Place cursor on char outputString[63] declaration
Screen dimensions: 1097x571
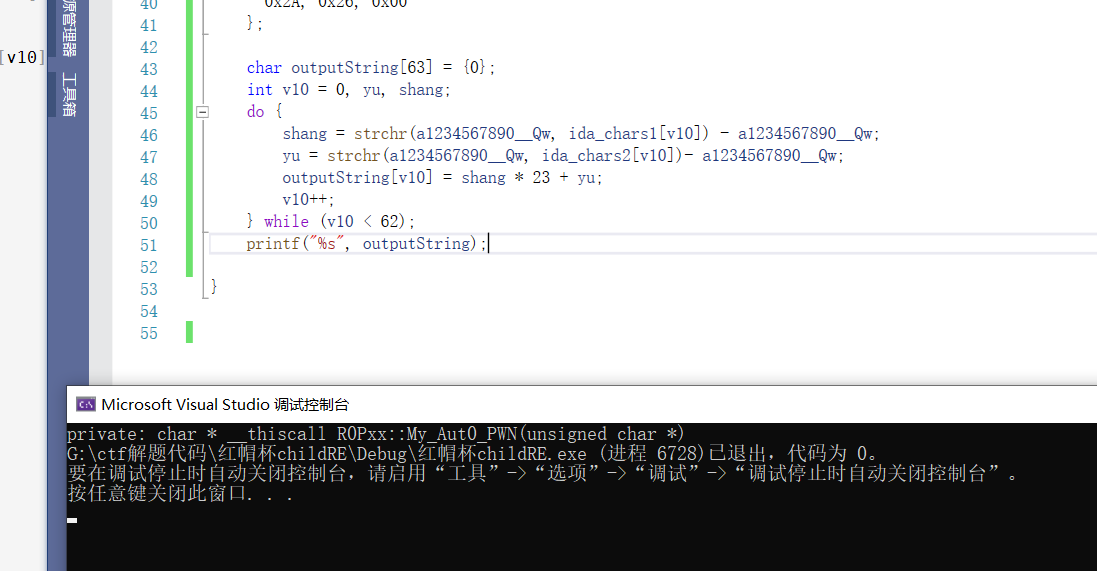371,68
